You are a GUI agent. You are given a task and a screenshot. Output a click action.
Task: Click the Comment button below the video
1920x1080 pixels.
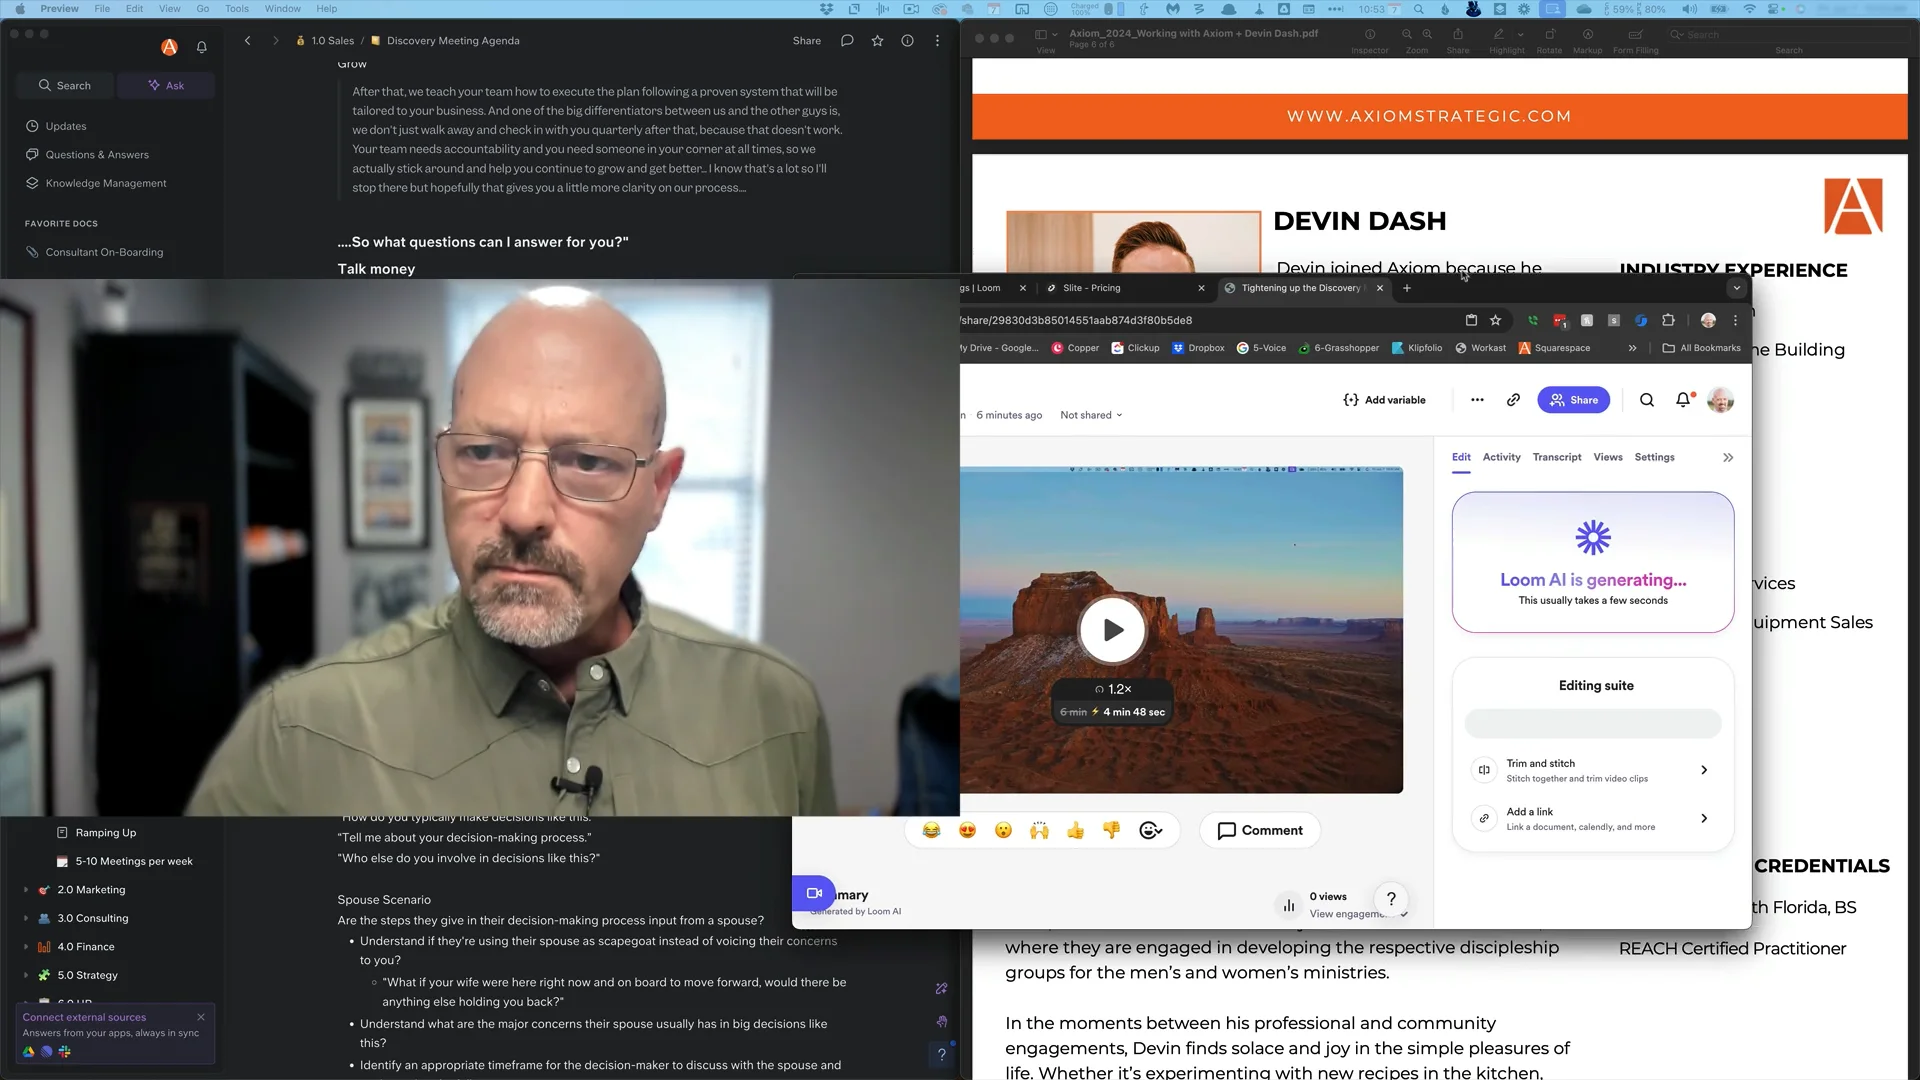pyautogui.click(x=1260, y=831)
